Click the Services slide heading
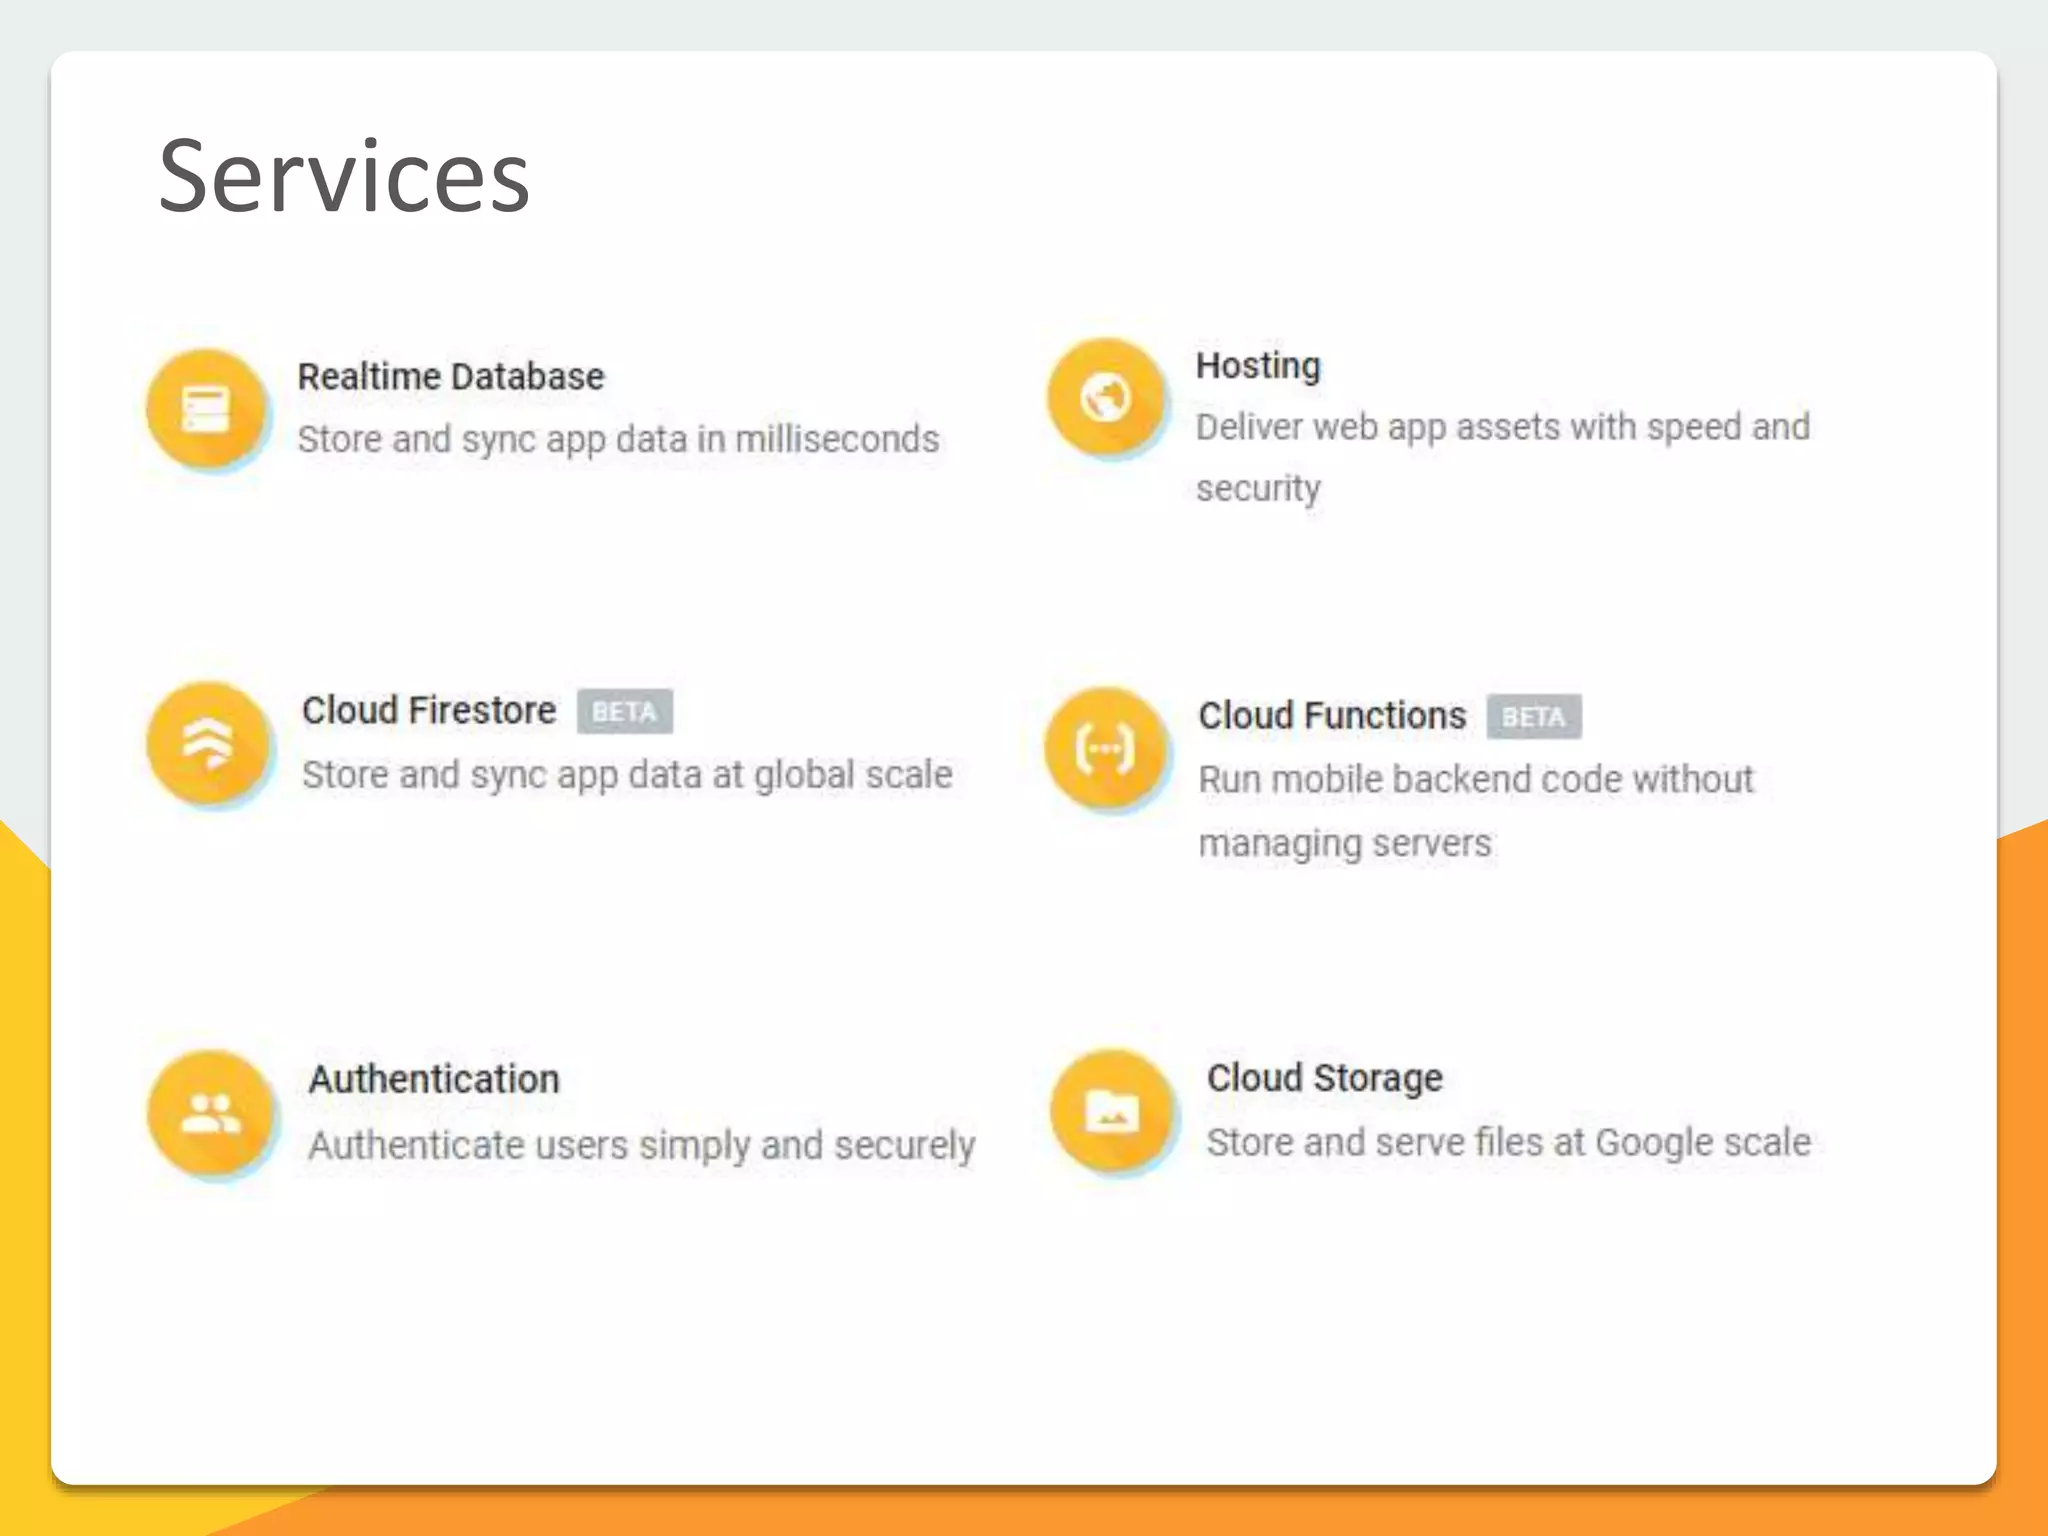The image size is (2048, 1536). pos(344,177)
